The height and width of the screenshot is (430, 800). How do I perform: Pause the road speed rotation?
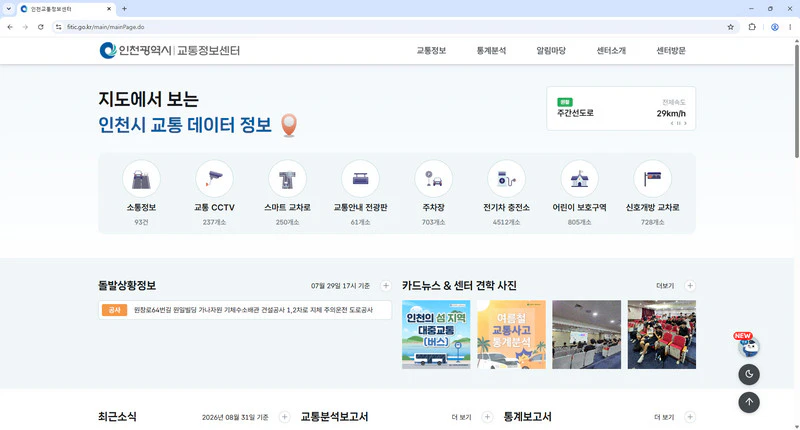(679, 123)
